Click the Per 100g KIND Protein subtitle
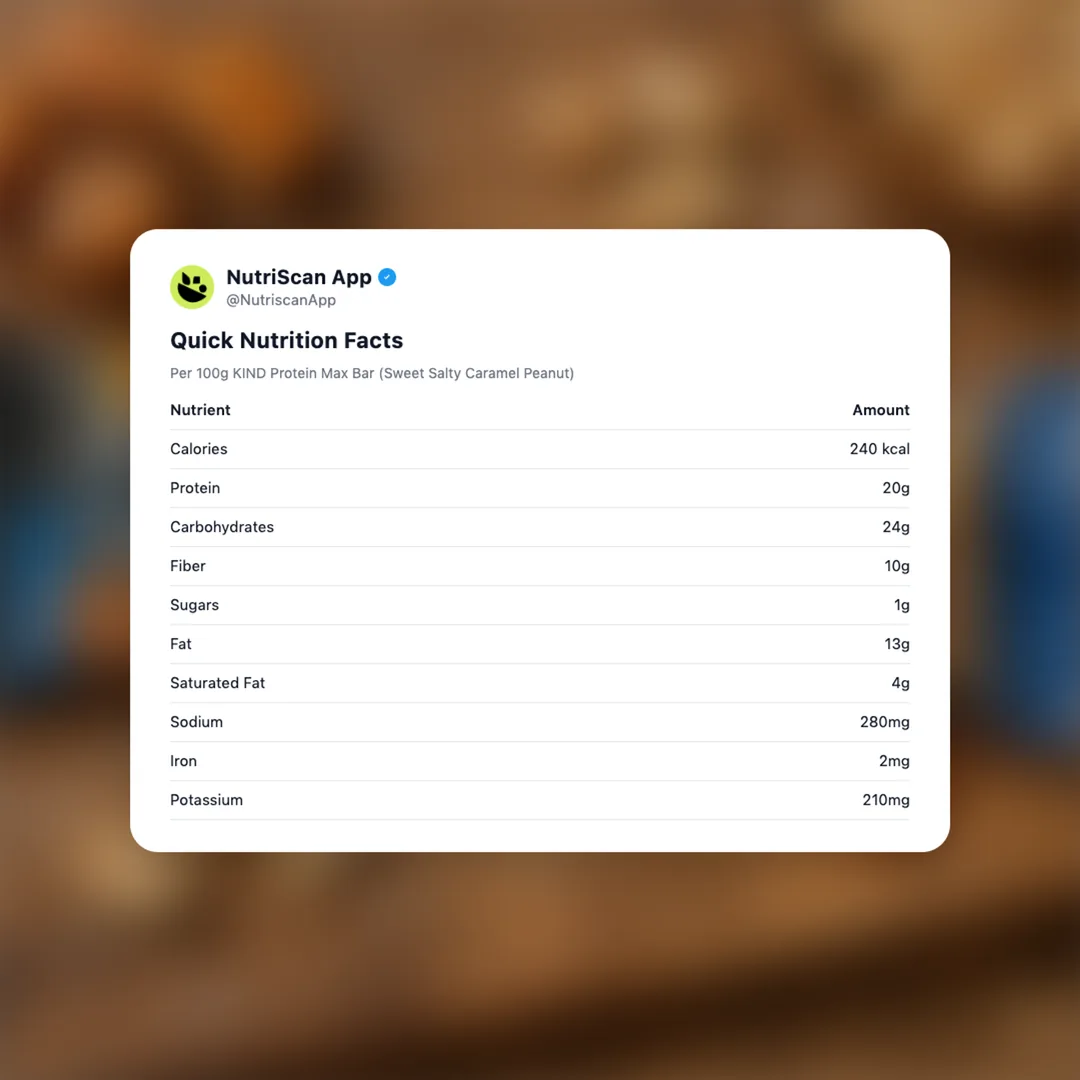This screenshot has width=1080, height=1080. (371, 373)
